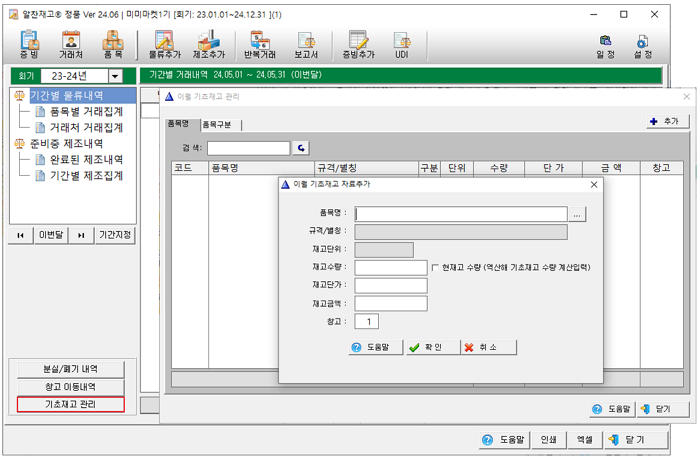Select 기간별 제조집계 tree item
The image size is (700, 459).
(86, 175)
